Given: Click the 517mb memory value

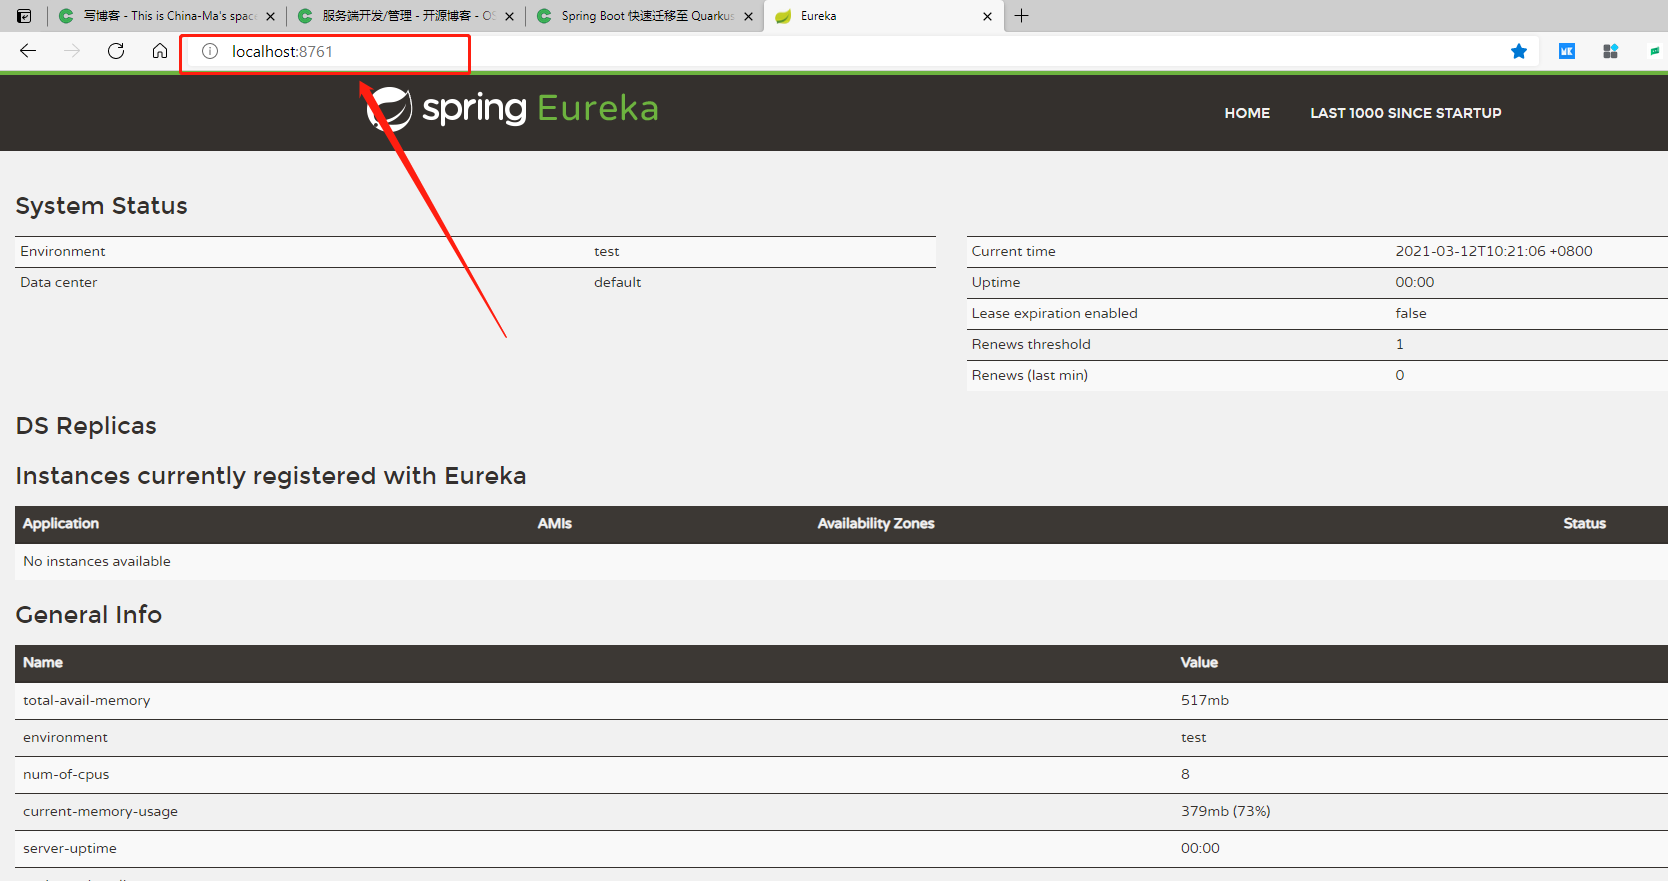Looking at the screenshot, I should [1205, 700].
